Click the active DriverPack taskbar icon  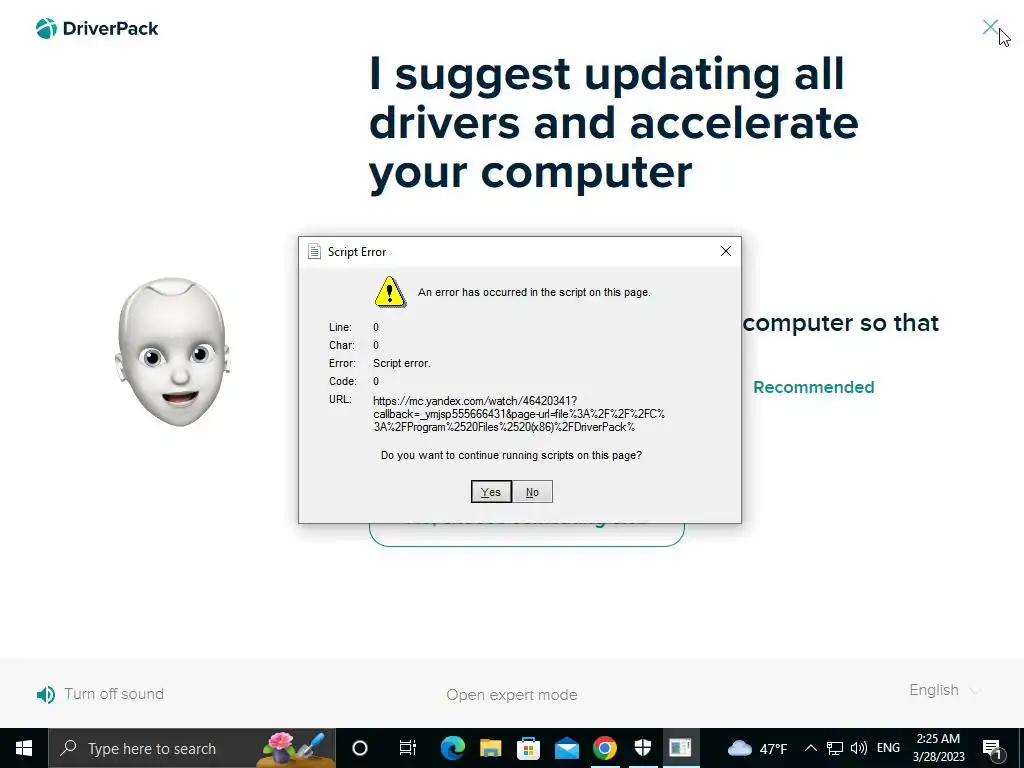tap(680, 748)
